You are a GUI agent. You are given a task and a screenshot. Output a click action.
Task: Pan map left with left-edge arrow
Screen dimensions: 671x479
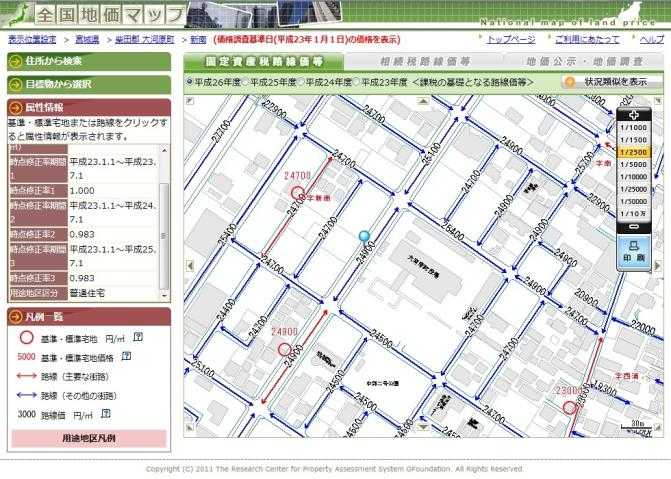coord(190,265)
